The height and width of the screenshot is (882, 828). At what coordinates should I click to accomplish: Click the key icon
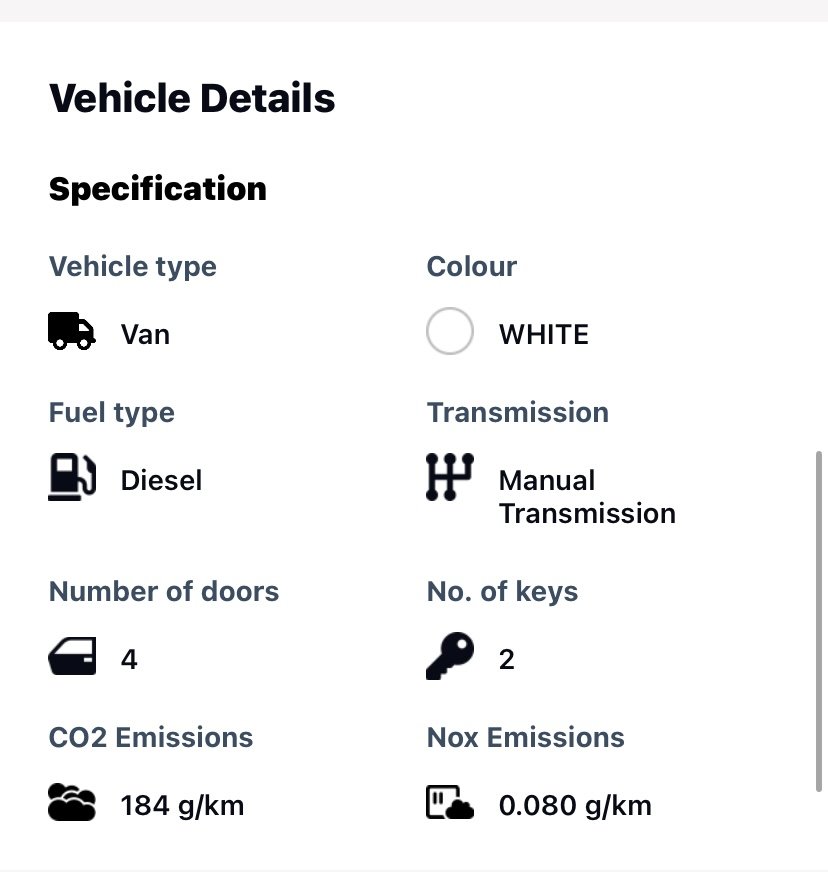pos(449,656)
